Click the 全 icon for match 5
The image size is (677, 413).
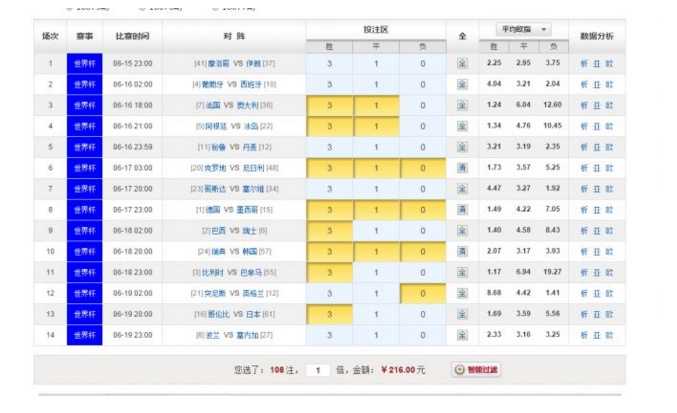[462, 147]
